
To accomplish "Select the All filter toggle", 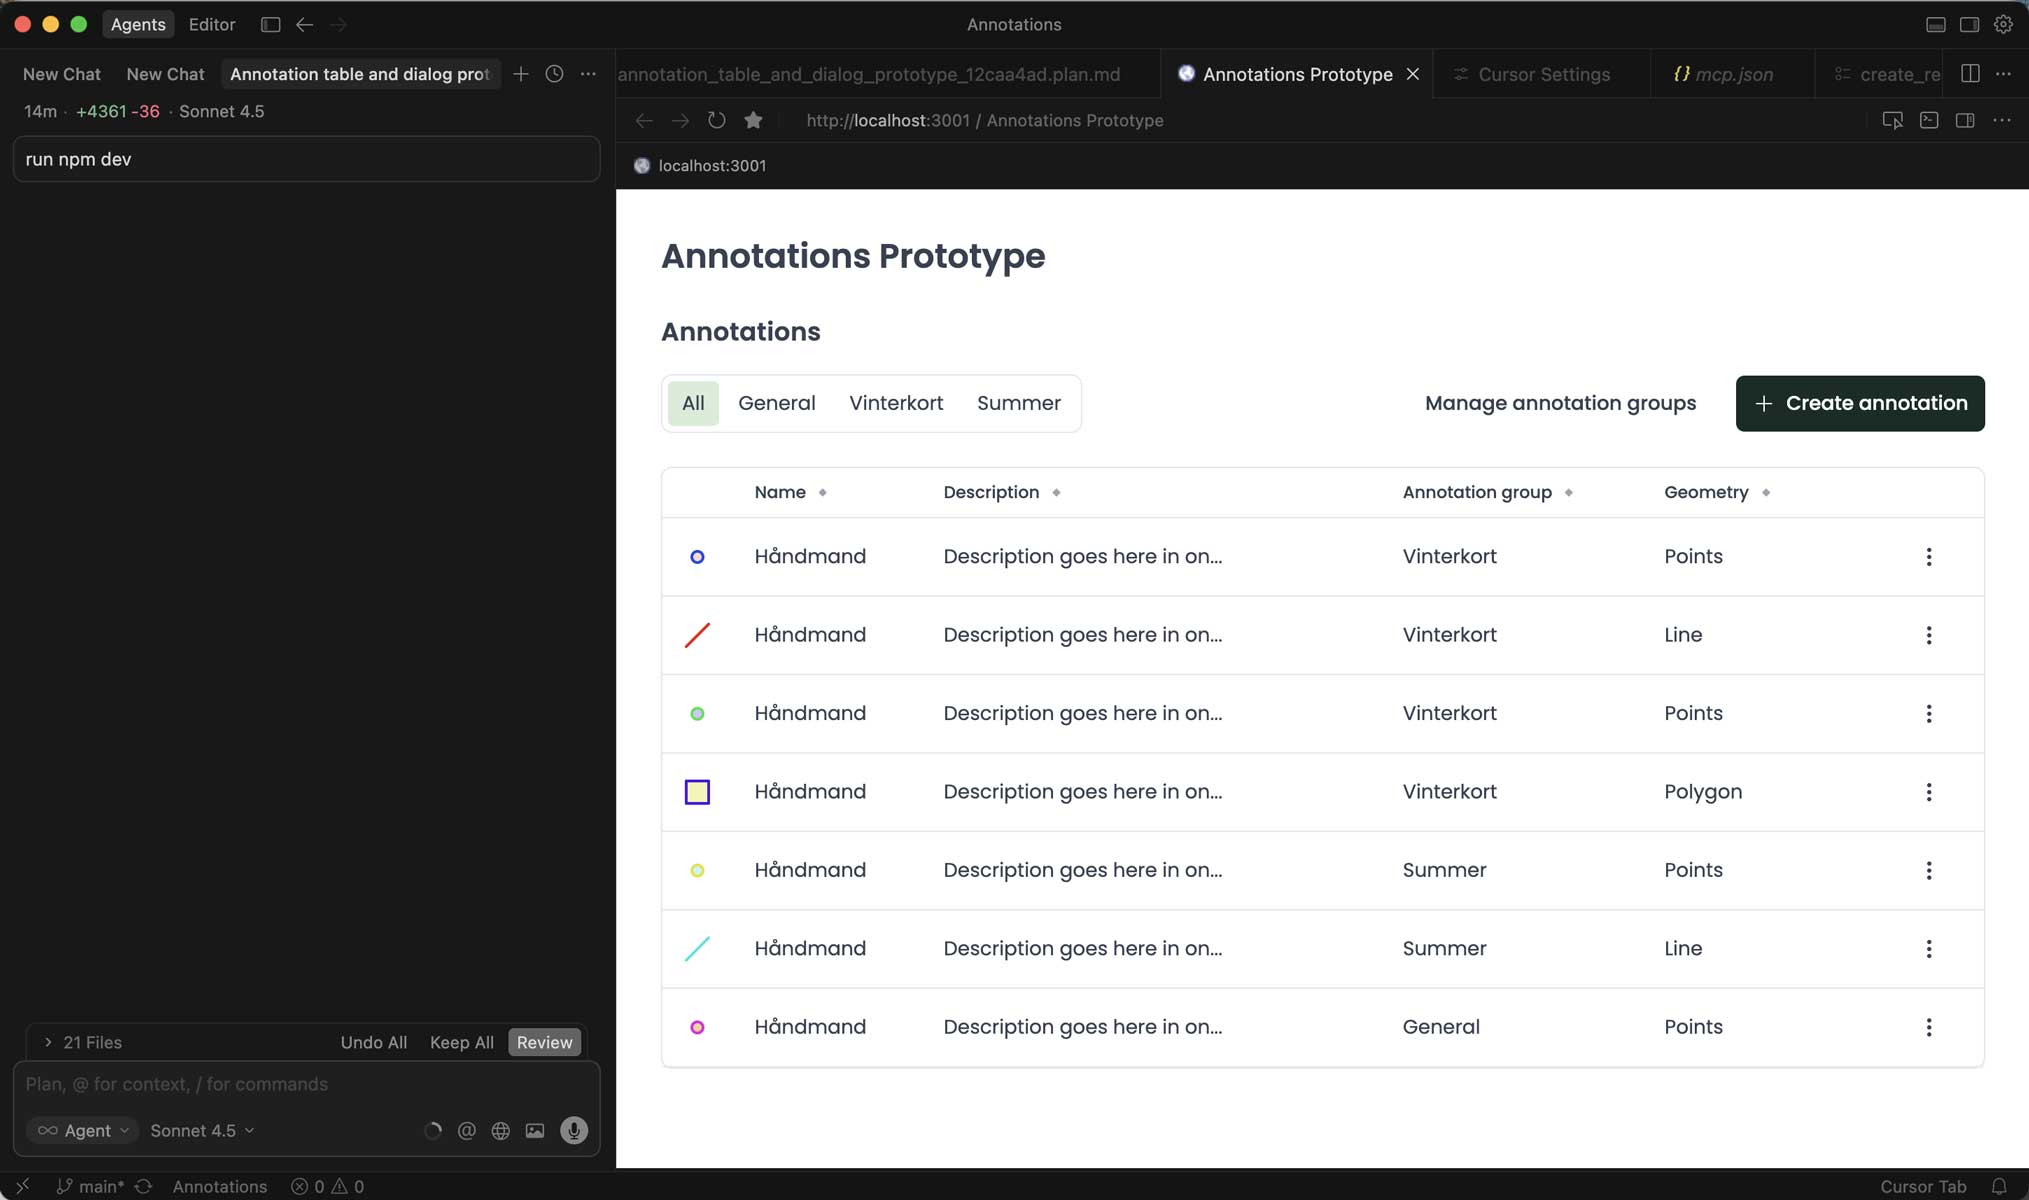I will click(692, 403).
